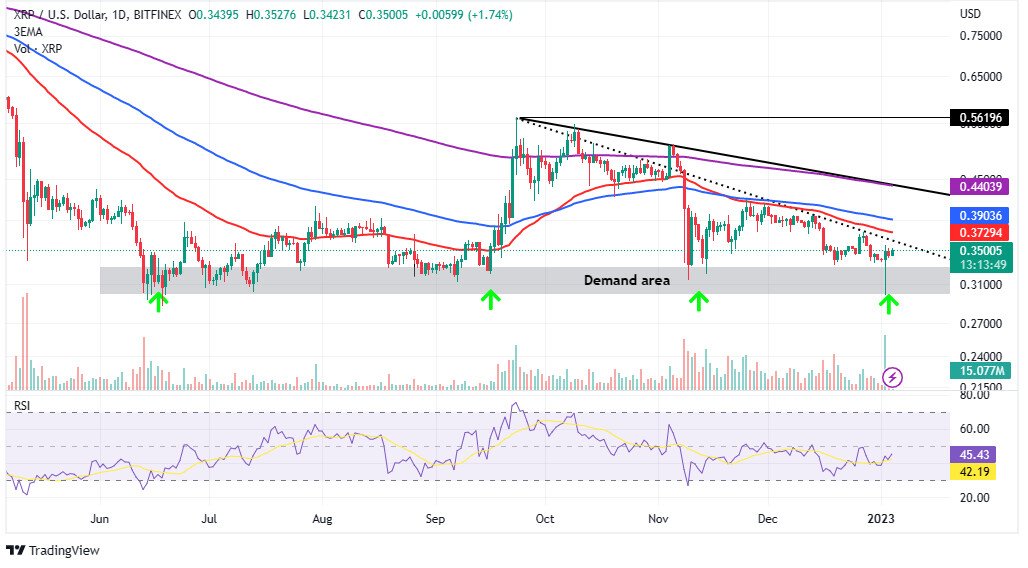The image size is (1028, 568).
Task: Click the purple 0.44039 EMA price label
Action: [x=980, y=186]
